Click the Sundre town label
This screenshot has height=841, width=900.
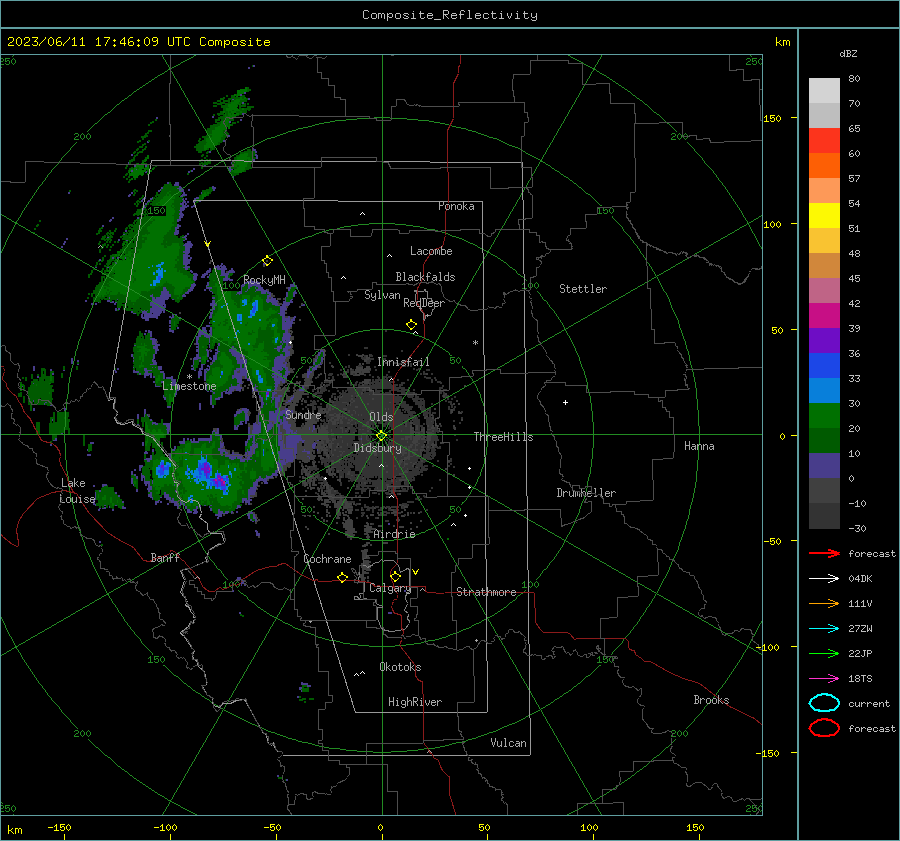click(303, 415)
